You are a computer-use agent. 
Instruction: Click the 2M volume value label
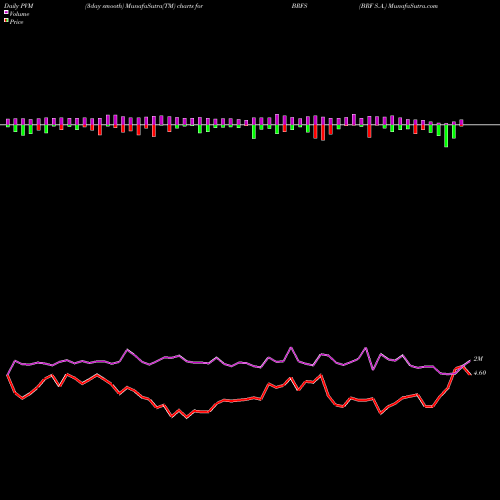click(478, 359)
